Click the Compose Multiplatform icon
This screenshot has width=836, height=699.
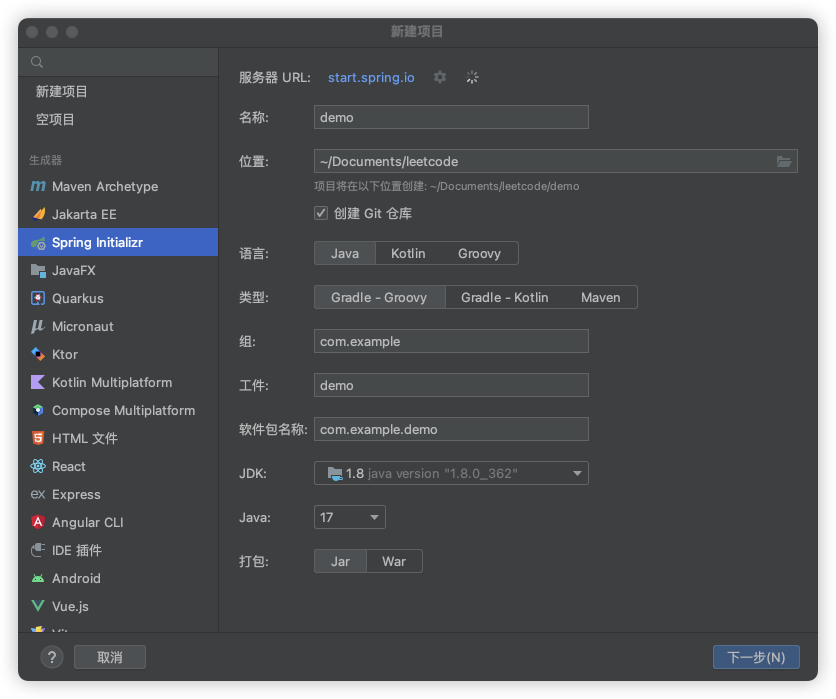pyautogui.click(x=38, y=410)
